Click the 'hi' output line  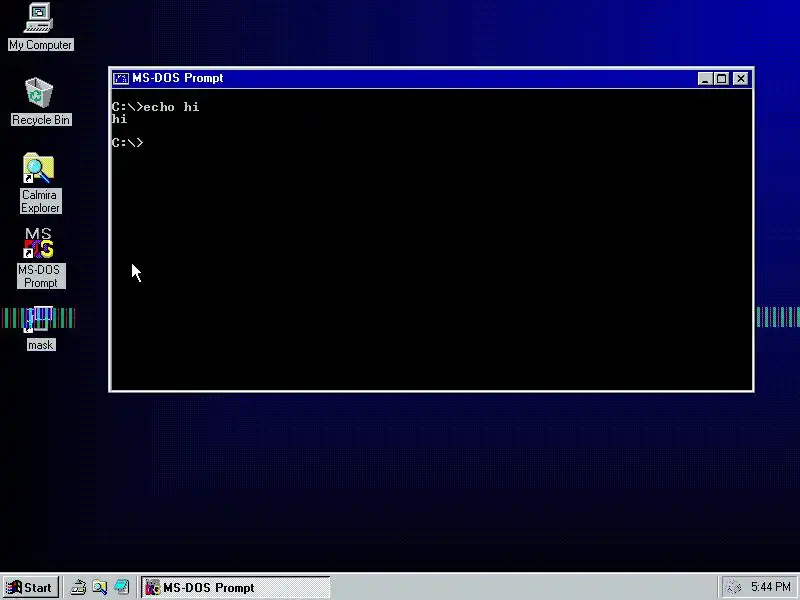(119, 119)
